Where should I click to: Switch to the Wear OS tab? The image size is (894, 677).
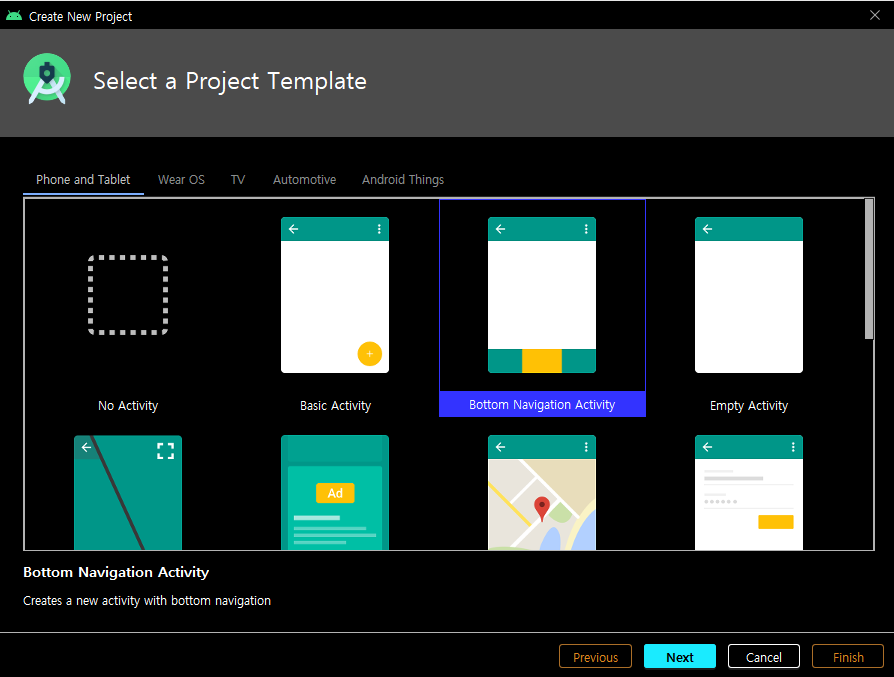click(x=181, y=180)
